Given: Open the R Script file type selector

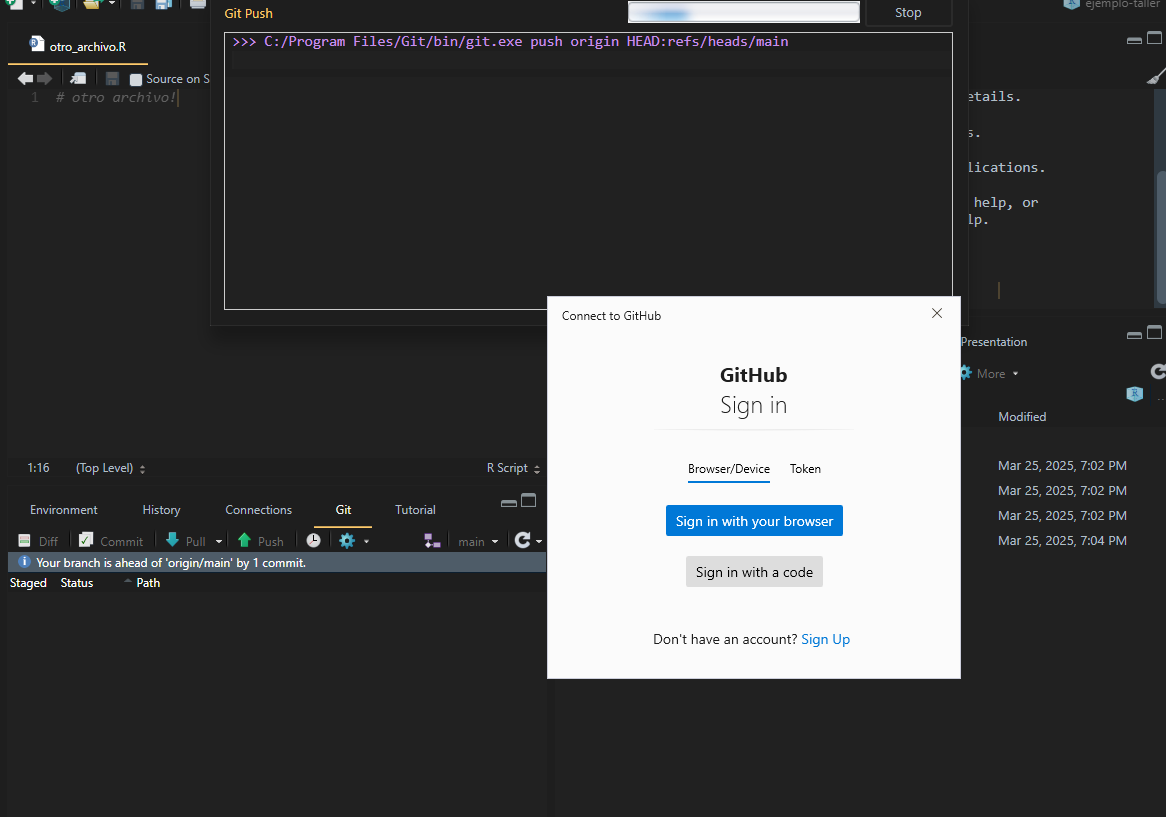Looking at the screenshot, I should pyautogui.click(x=513, y=468).
